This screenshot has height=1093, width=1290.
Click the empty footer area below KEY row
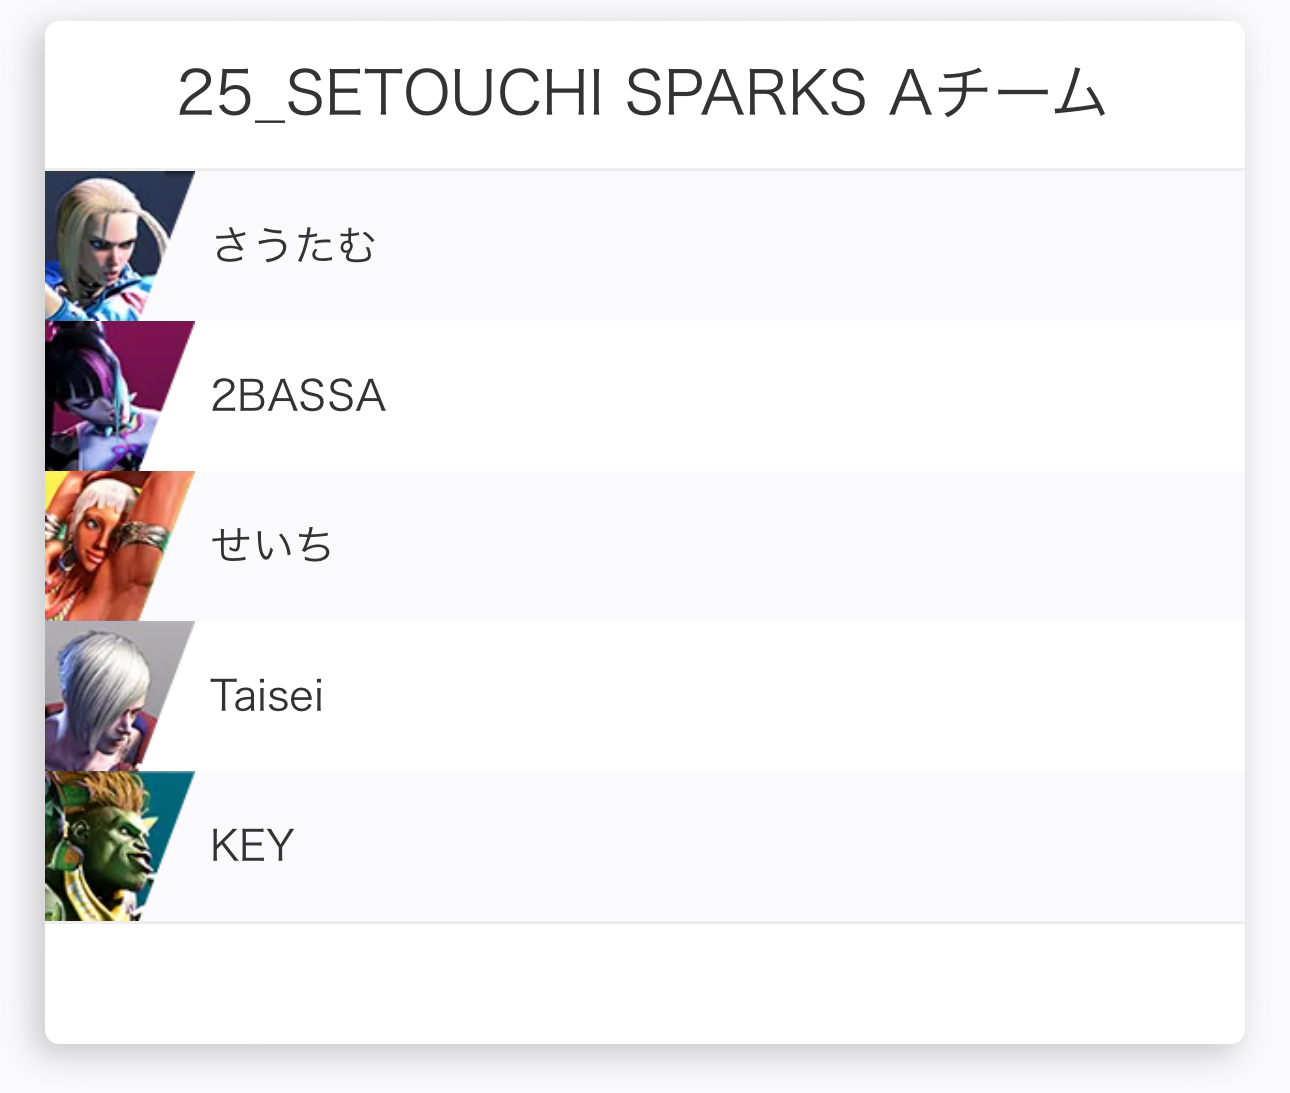(645, 982)
